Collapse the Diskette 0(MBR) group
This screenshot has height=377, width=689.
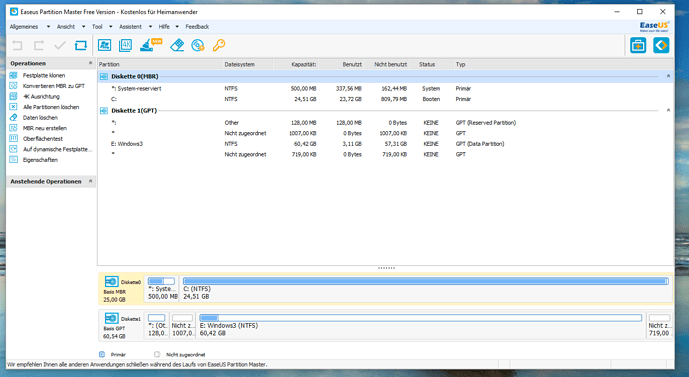[668, 76]
